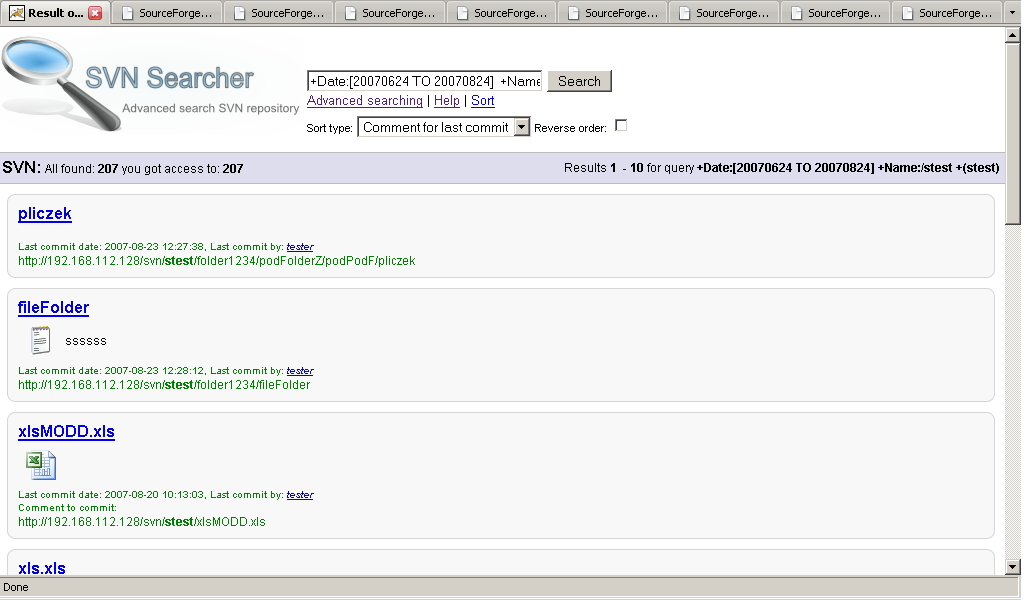The width and height of the screenshot is (1024, 600).
Task: Click the Excel spreadsheet icon under xlsMODD.xls
Action: 40,465
